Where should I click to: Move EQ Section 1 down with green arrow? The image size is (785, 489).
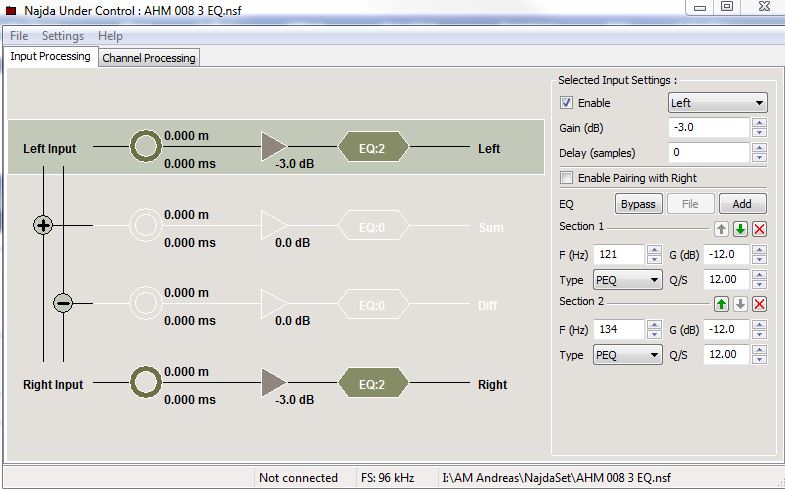(x=740, y=229)
